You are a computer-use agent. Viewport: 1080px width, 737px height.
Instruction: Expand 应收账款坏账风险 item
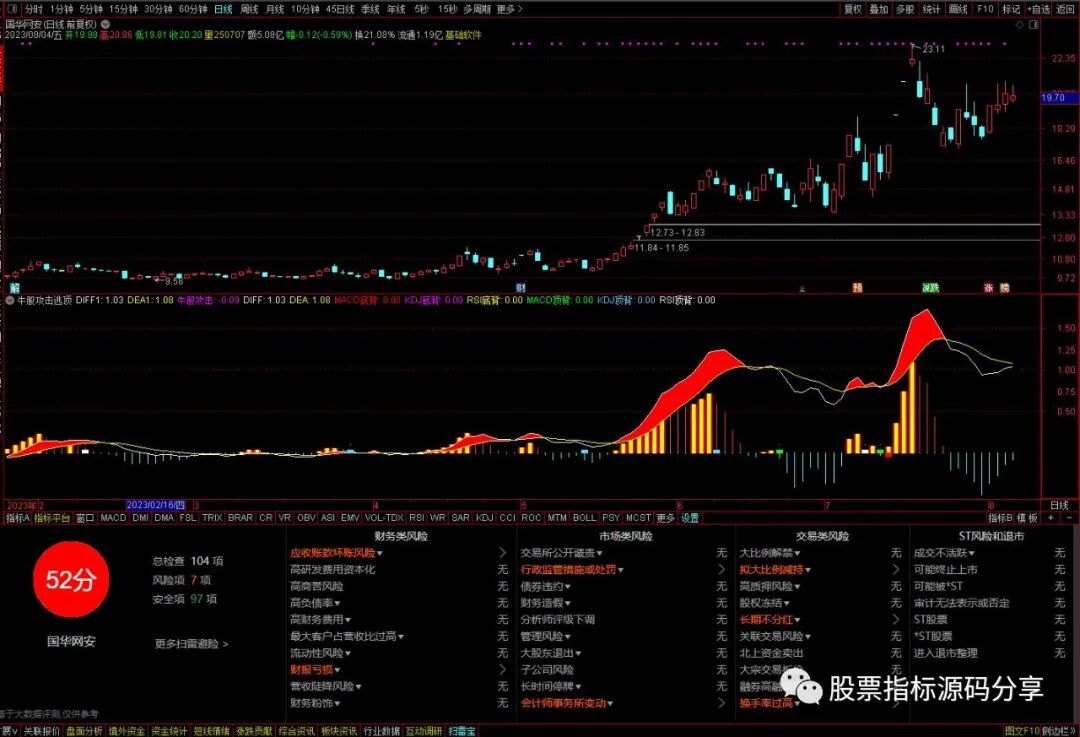click(336, 553)
